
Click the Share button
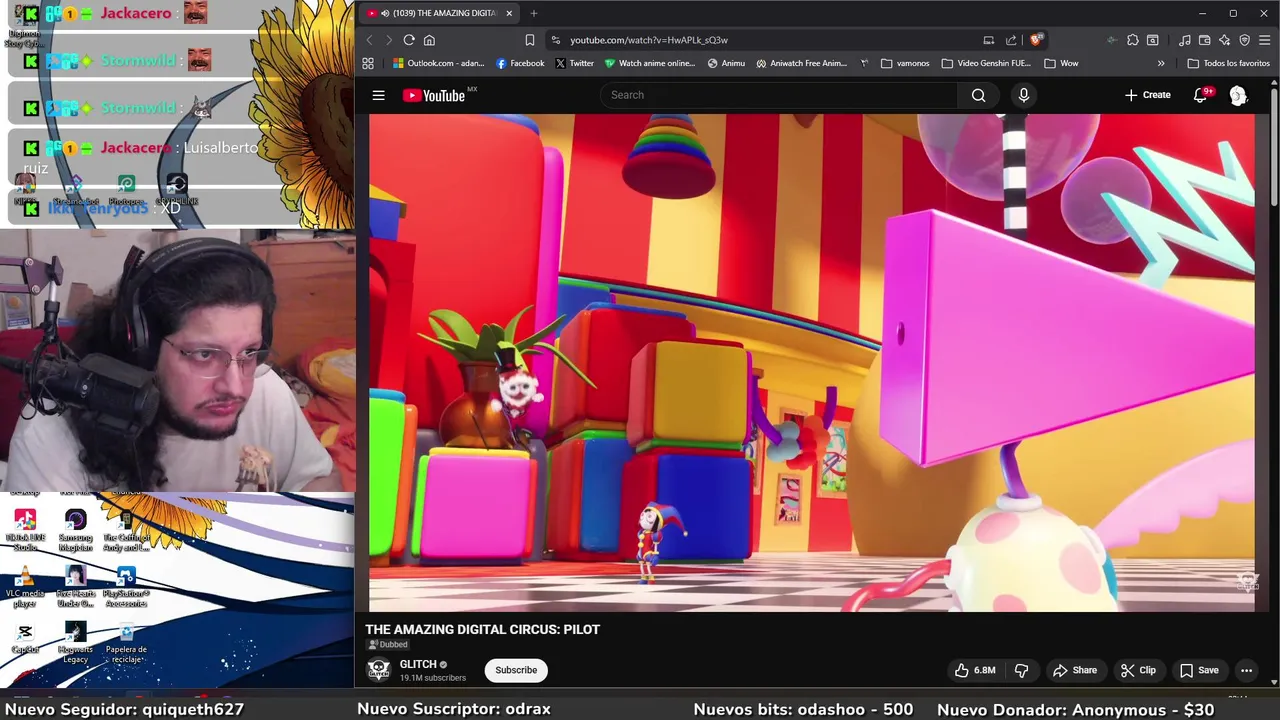pyautogui.click(x=1074, y=670)
